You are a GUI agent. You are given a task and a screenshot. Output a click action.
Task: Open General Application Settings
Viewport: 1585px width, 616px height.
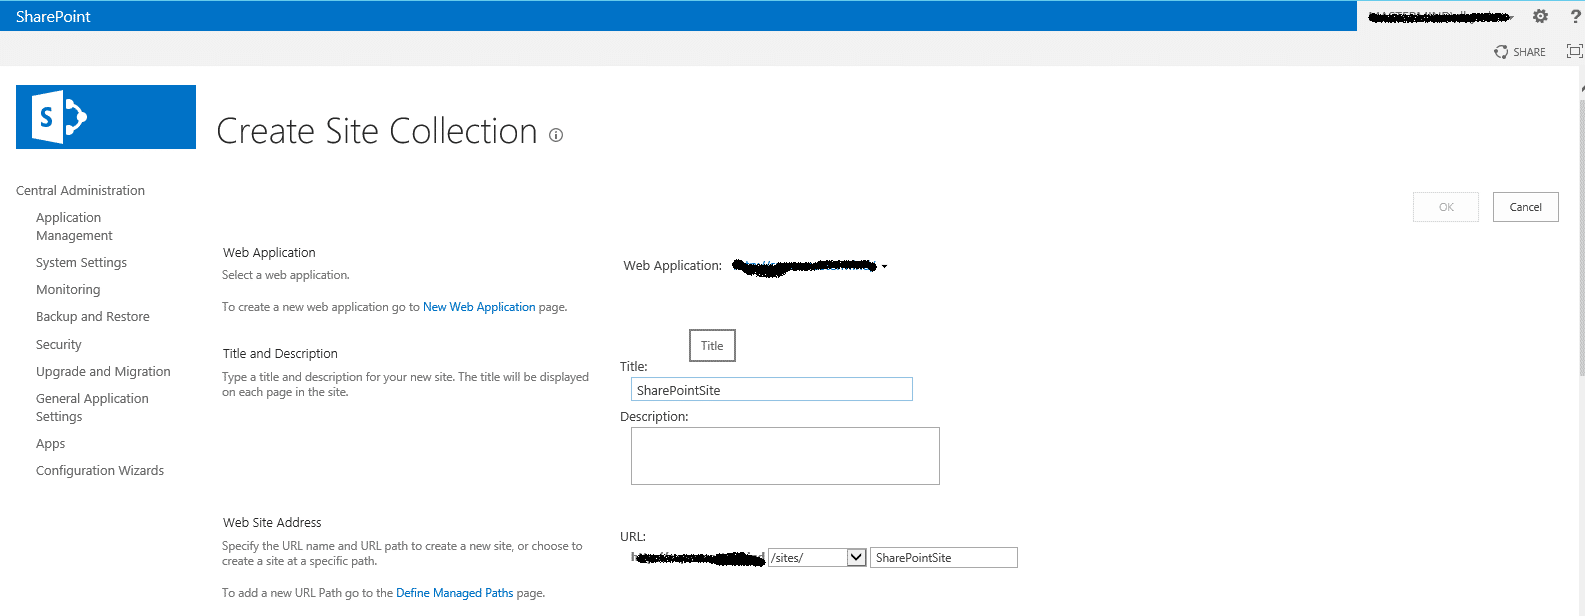(92, 407)
